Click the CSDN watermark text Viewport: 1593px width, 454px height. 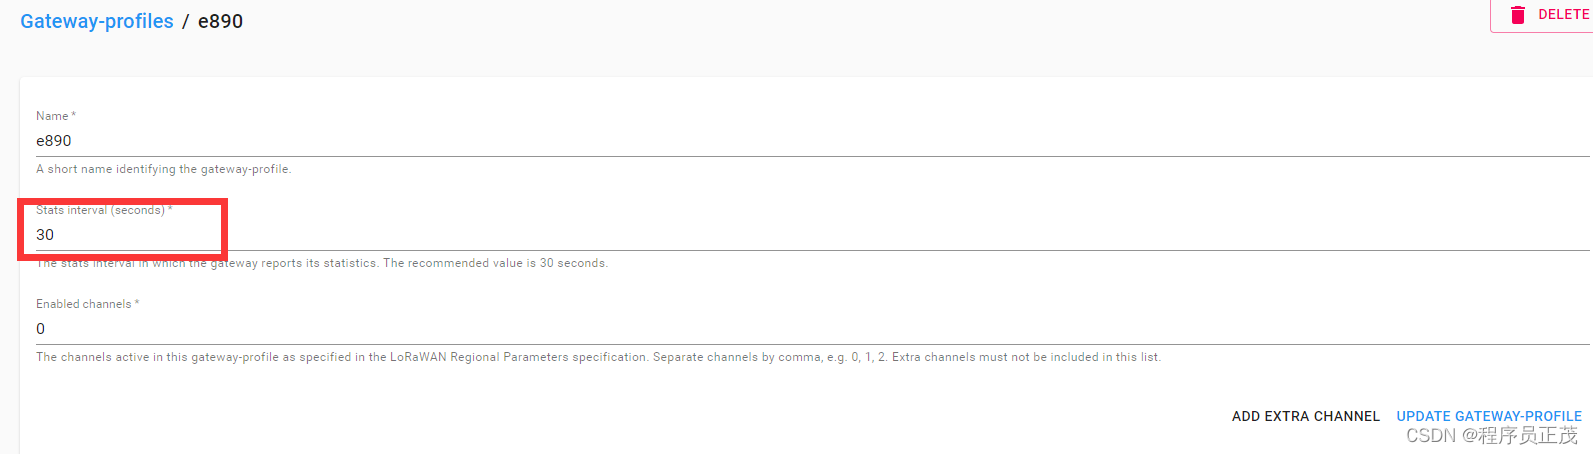(x=1491, y=436)
